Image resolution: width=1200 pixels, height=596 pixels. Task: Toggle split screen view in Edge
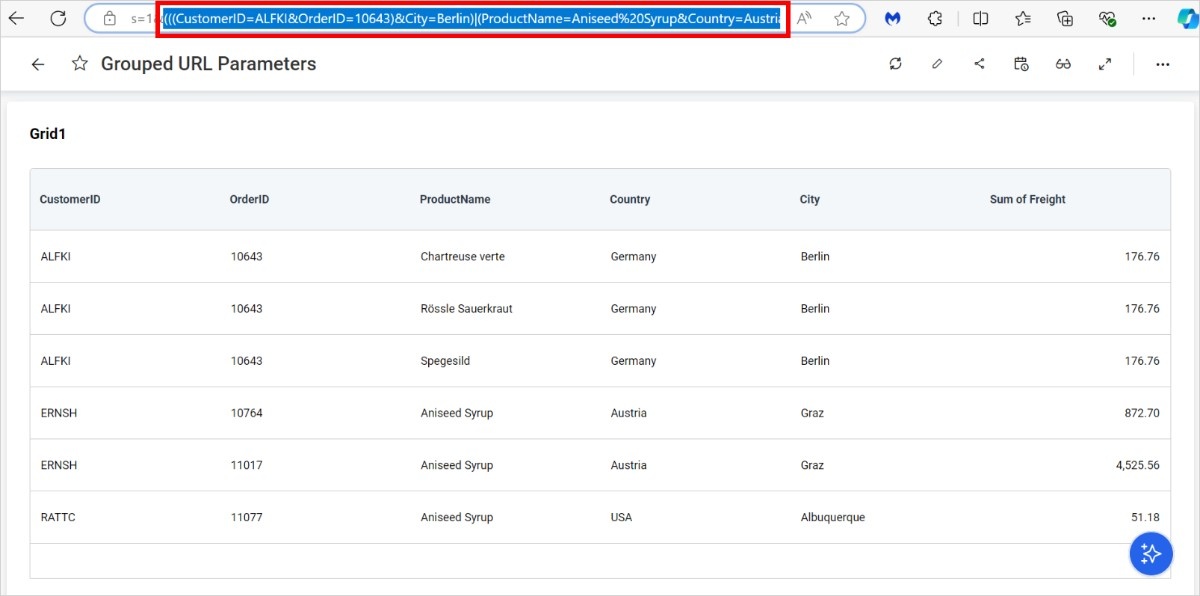coord(980,17)
